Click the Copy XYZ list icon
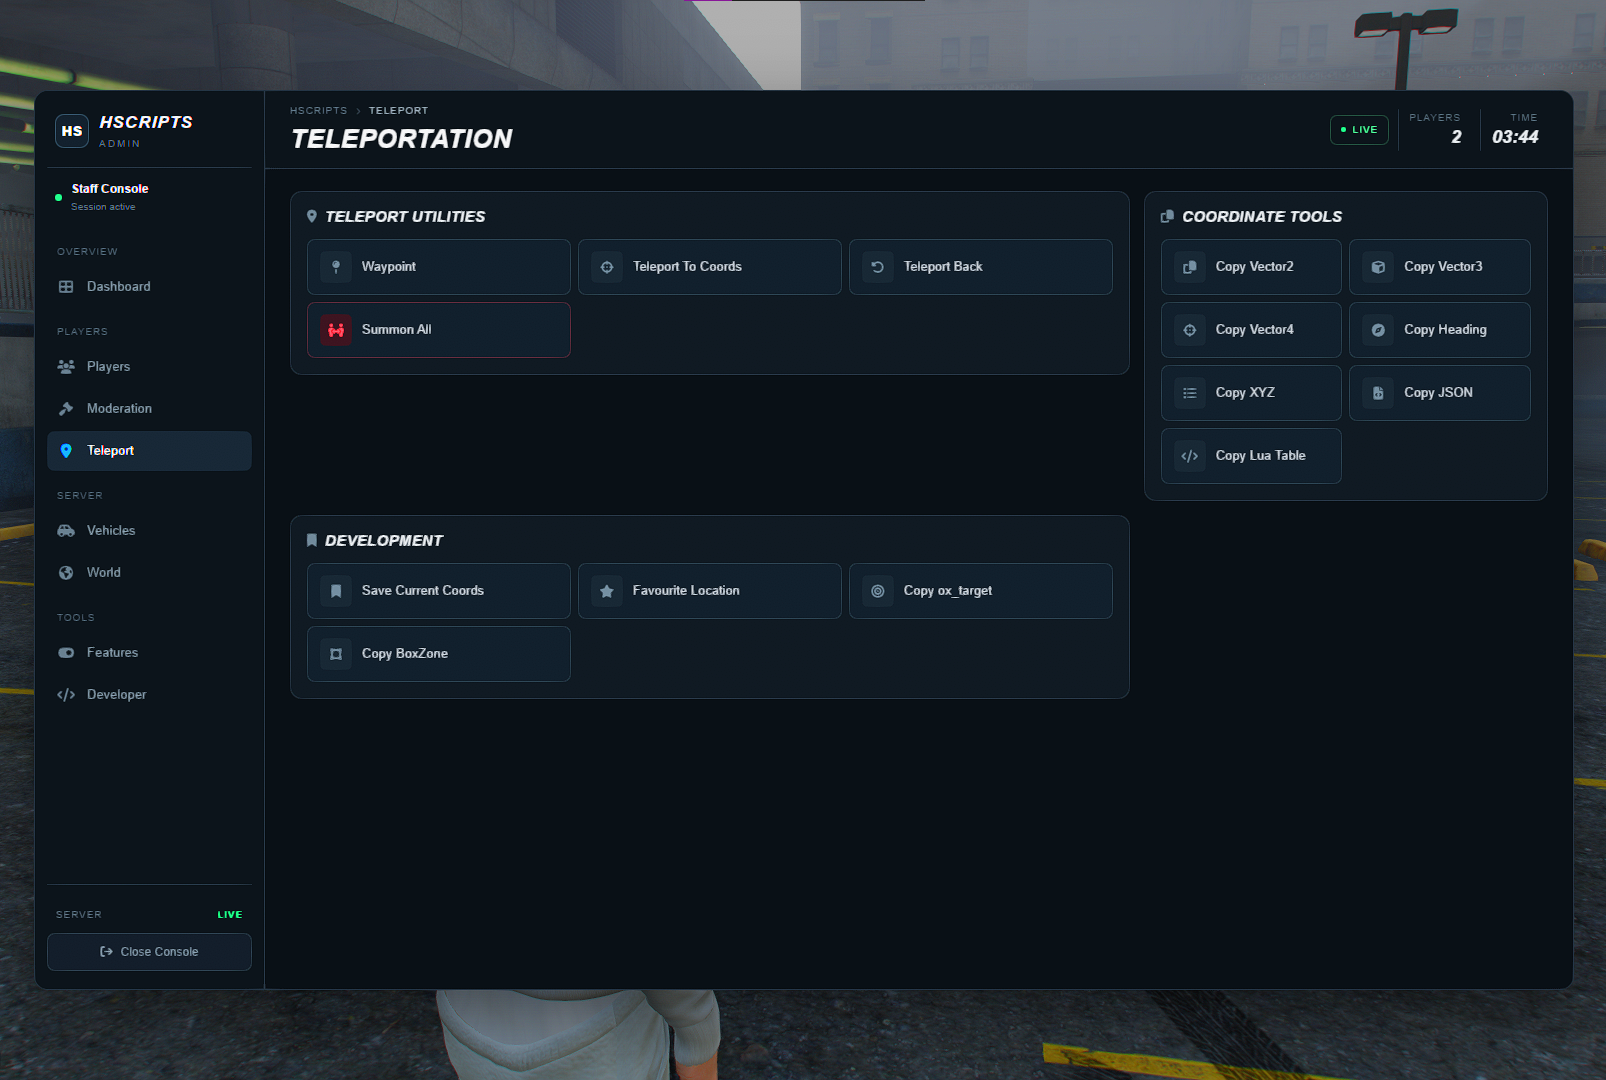The height and width of the screenshot is (1080, 1606). pyautogui.click(x=1190, y=393)
